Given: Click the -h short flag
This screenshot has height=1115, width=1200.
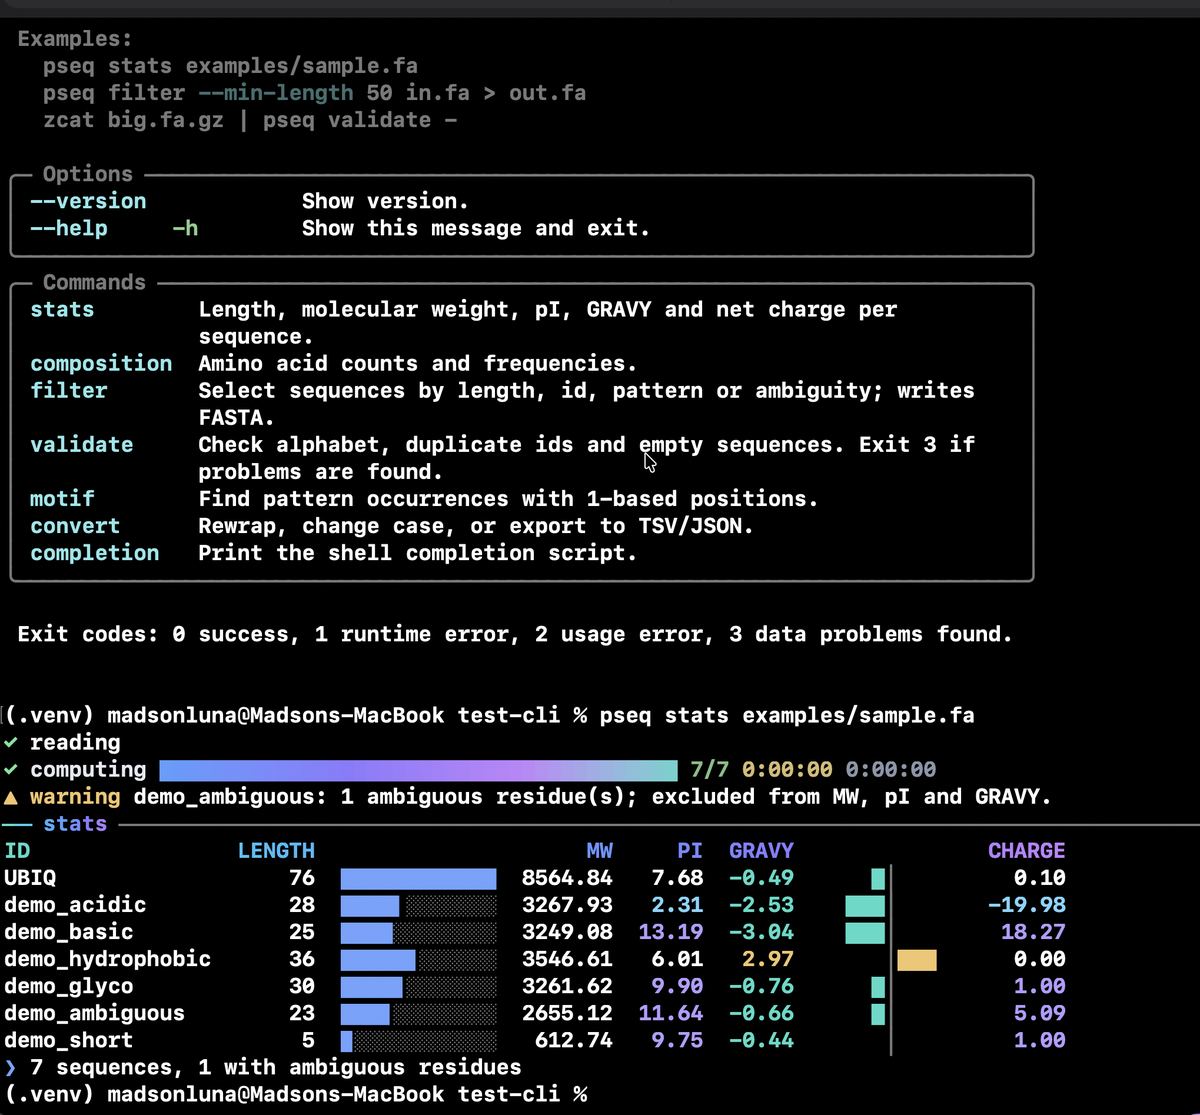Looking at the screenshot, I should point(185,228).
